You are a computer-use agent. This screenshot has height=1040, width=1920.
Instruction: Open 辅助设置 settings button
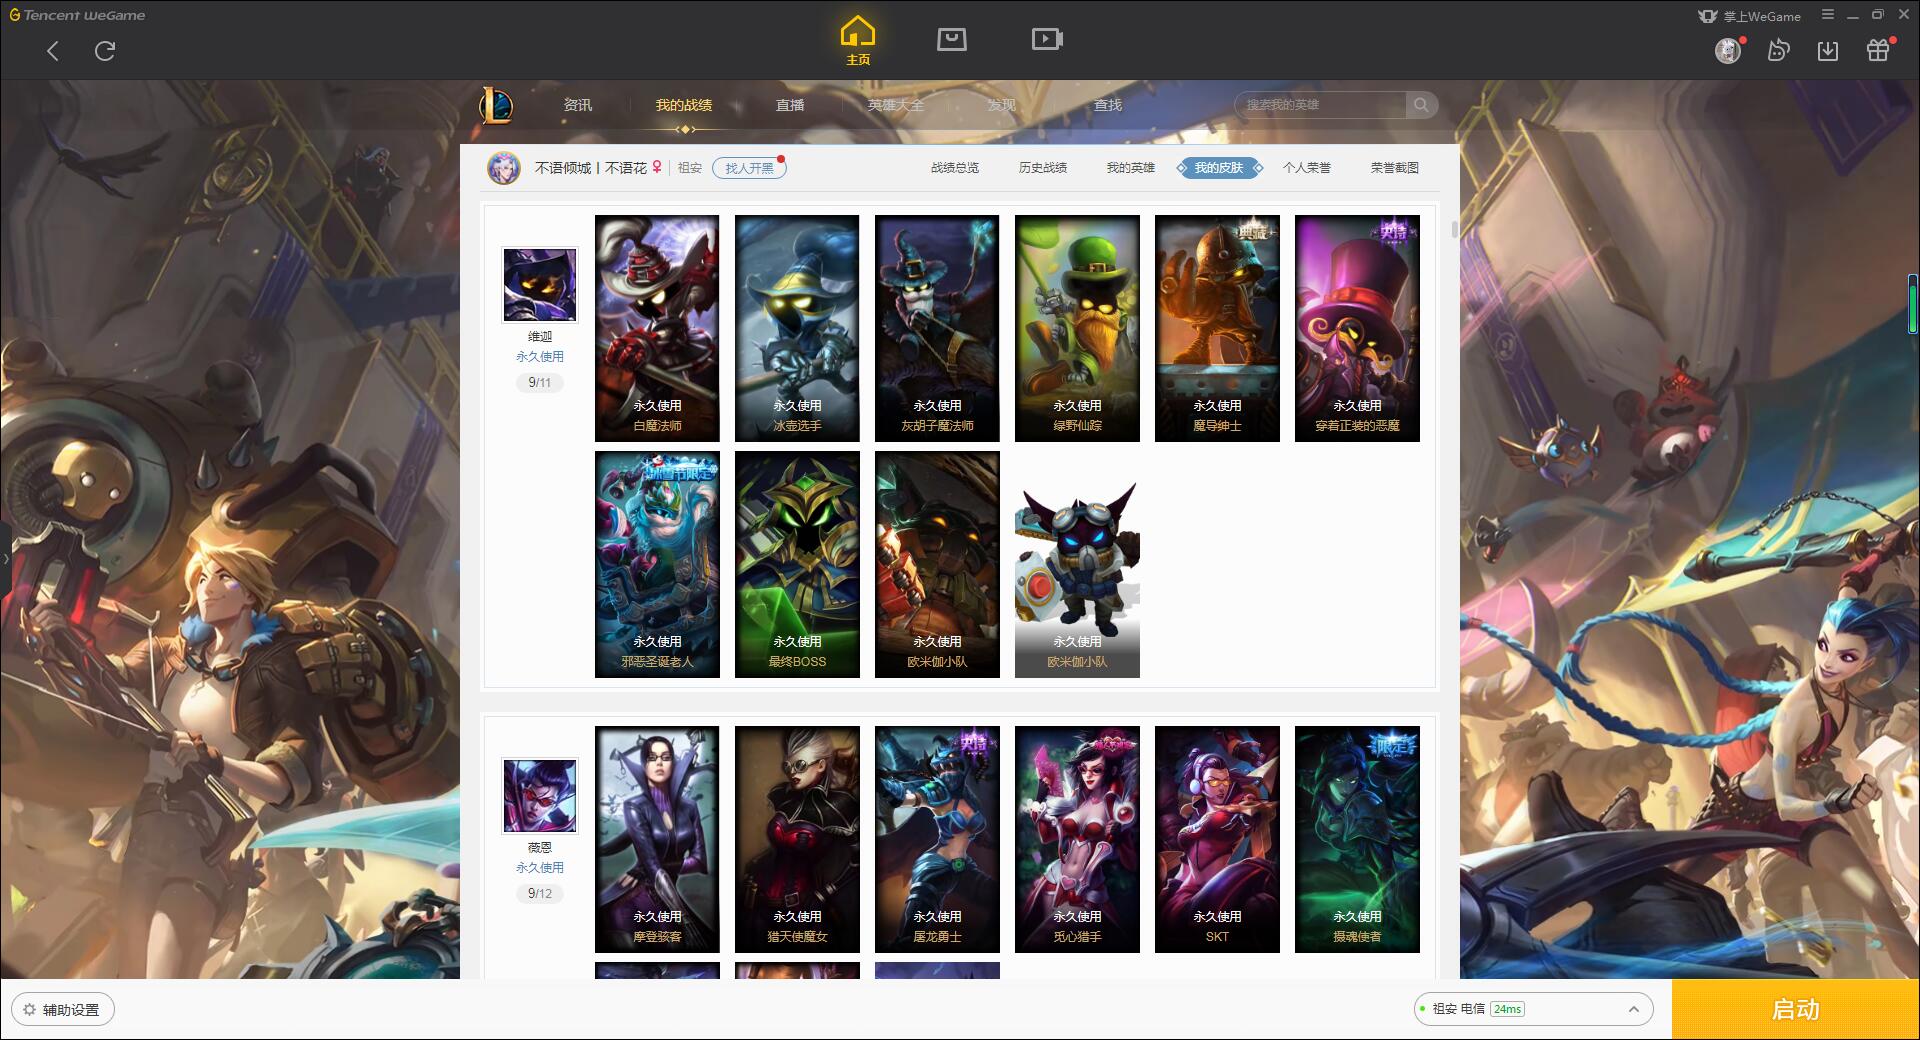click(63, 1010)
